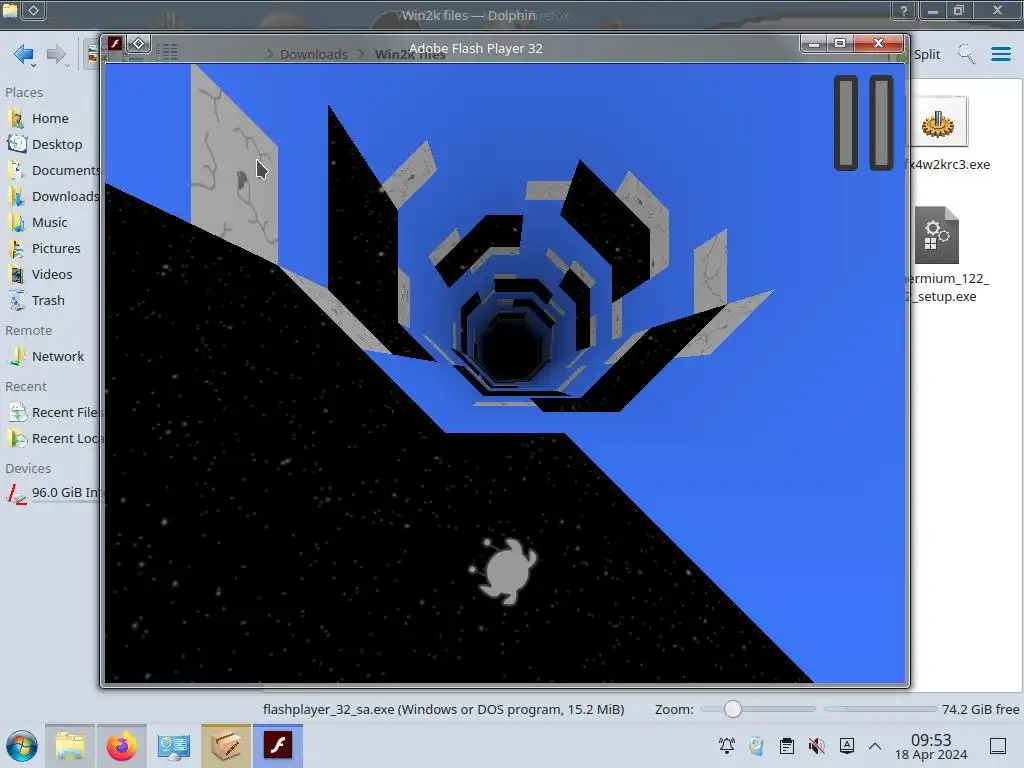Open the file manager from the taskbar
The width and height of the screenshot is (1024, 768).
[70, 746]
